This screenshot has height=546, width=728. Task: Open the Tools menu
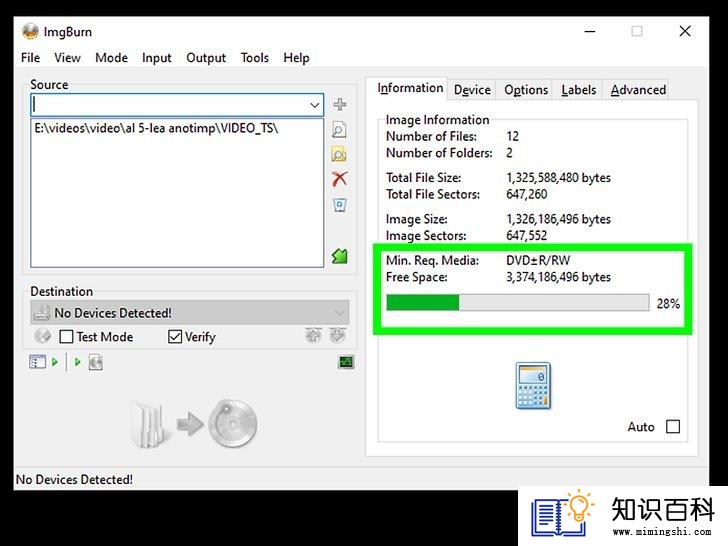pyautogui.click(x=254, y=58)
